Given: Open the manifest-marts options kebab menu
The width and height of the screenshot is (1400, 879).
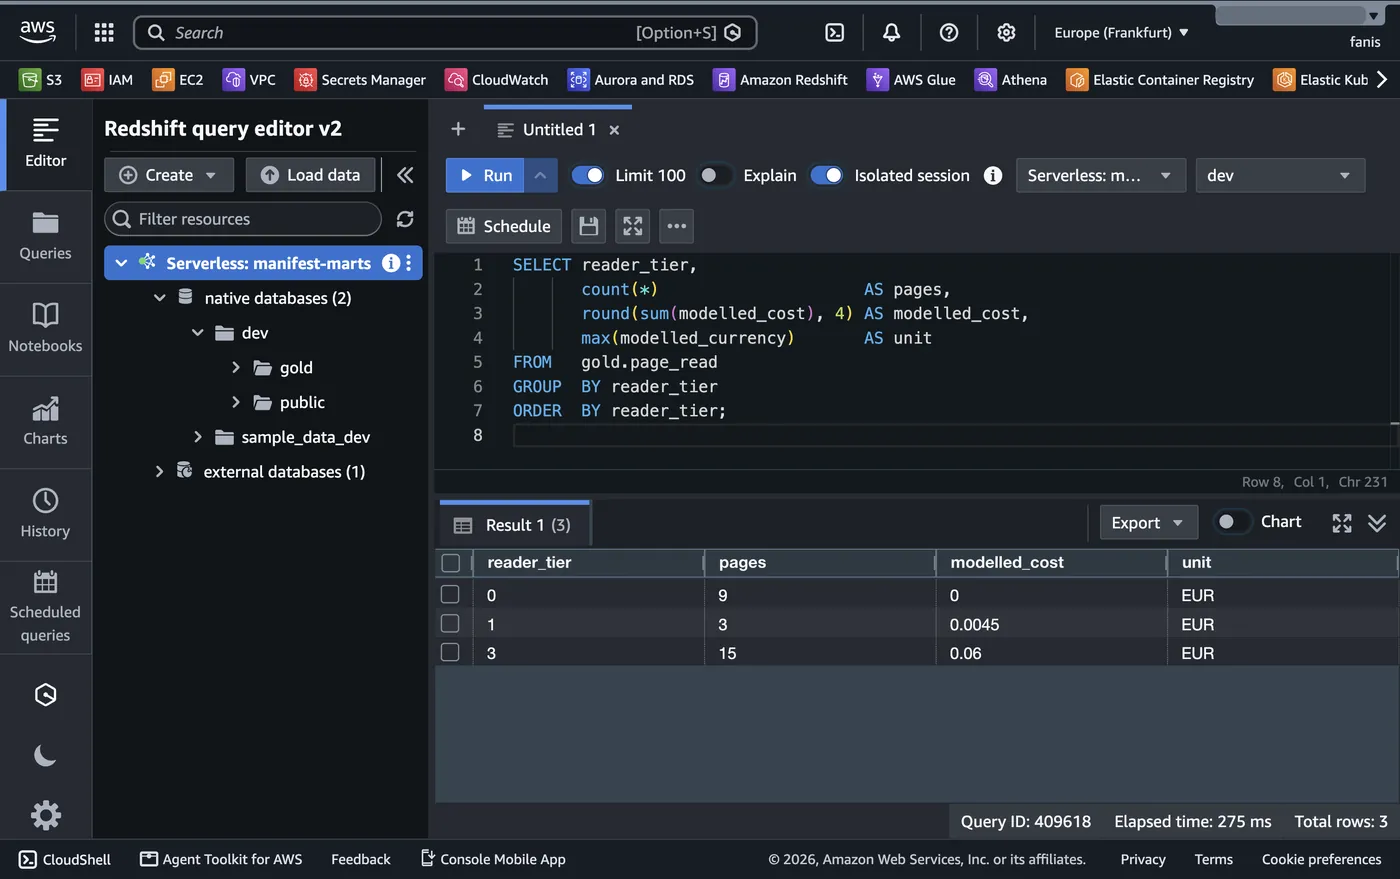Looking at the screenshot, I should [409, 263].
